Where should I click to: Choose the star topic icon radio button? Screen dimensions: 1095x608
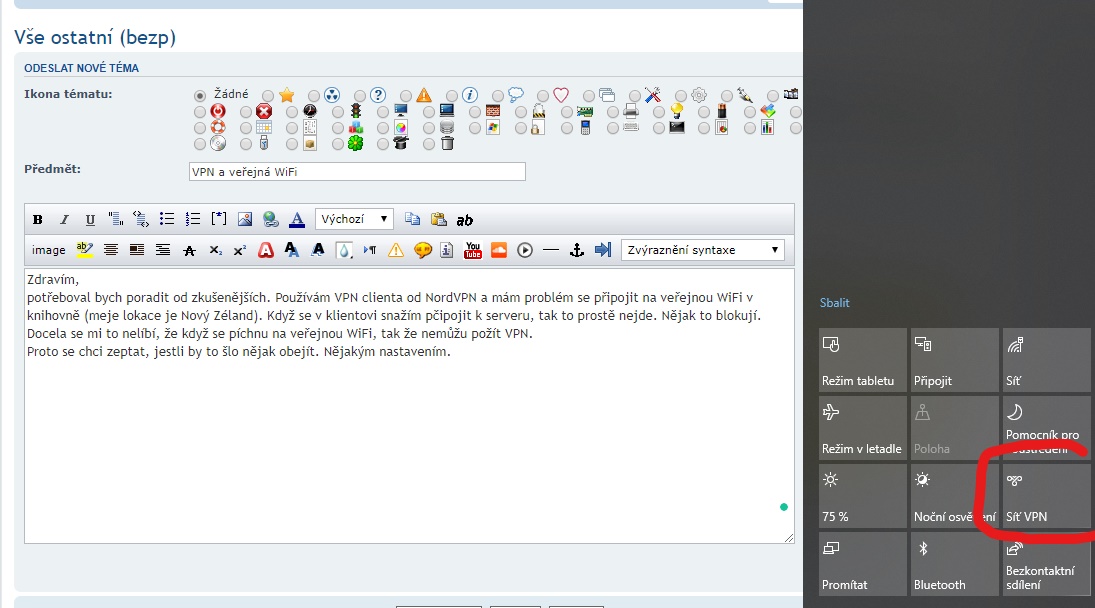268,96
